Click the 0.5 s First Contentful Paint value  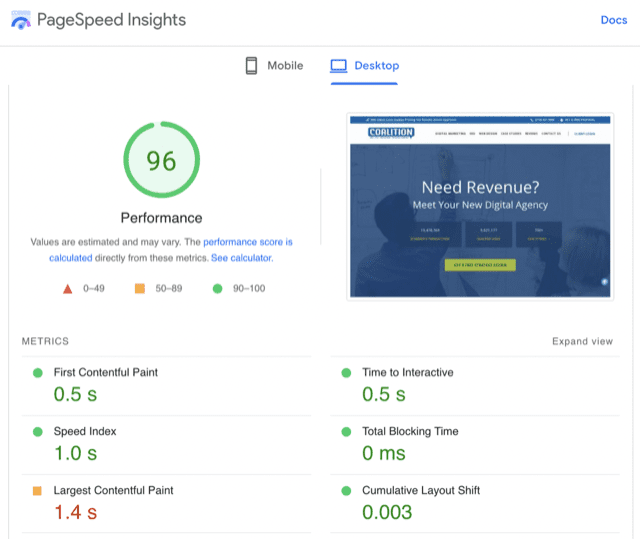click(76, 394)
